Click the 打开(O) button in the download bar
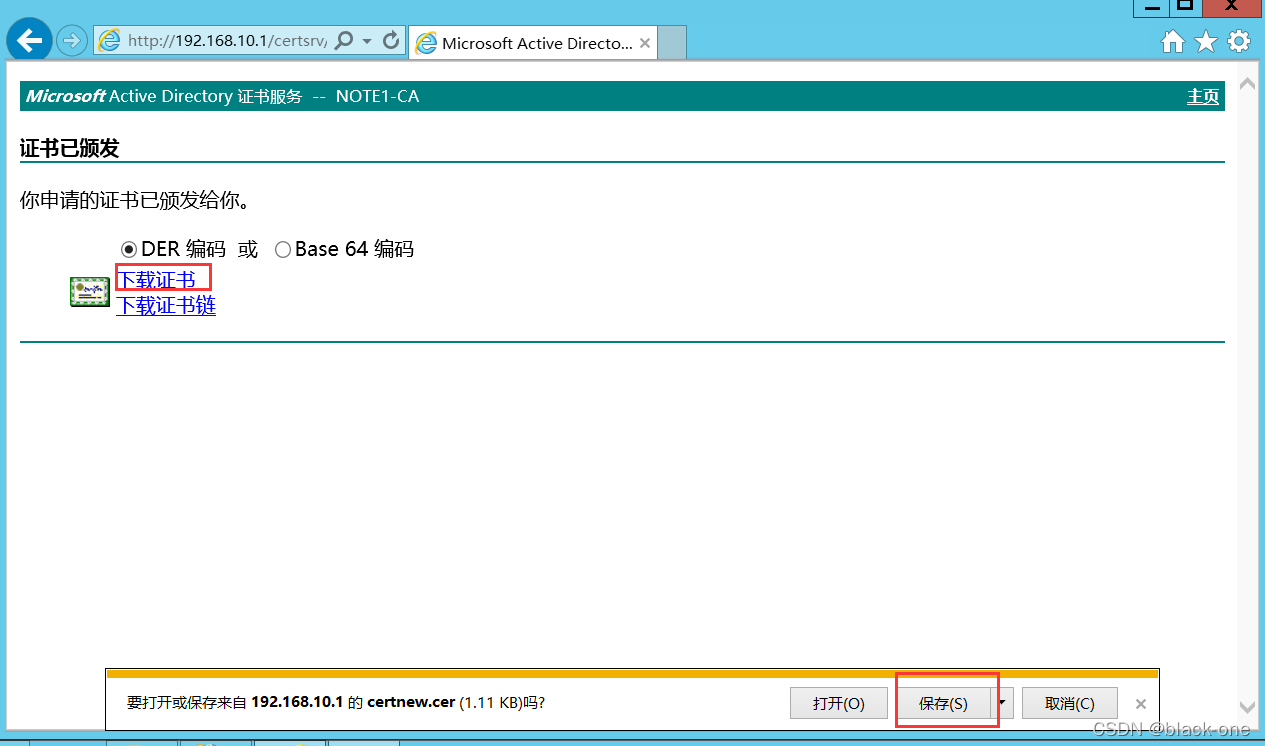The width and height of the screenshot is (1265, 746). (839, 703)
